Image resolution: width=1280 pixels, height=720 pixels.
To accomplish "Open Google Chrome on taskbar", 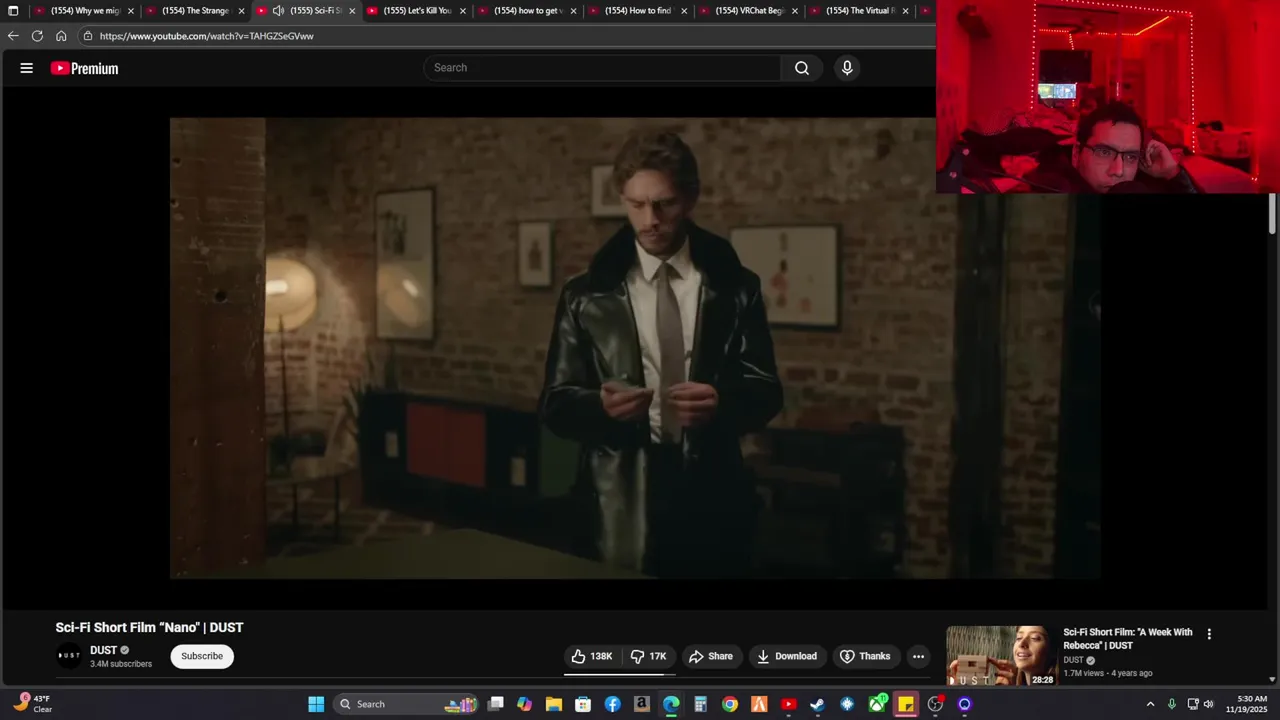I will (730, 704).
